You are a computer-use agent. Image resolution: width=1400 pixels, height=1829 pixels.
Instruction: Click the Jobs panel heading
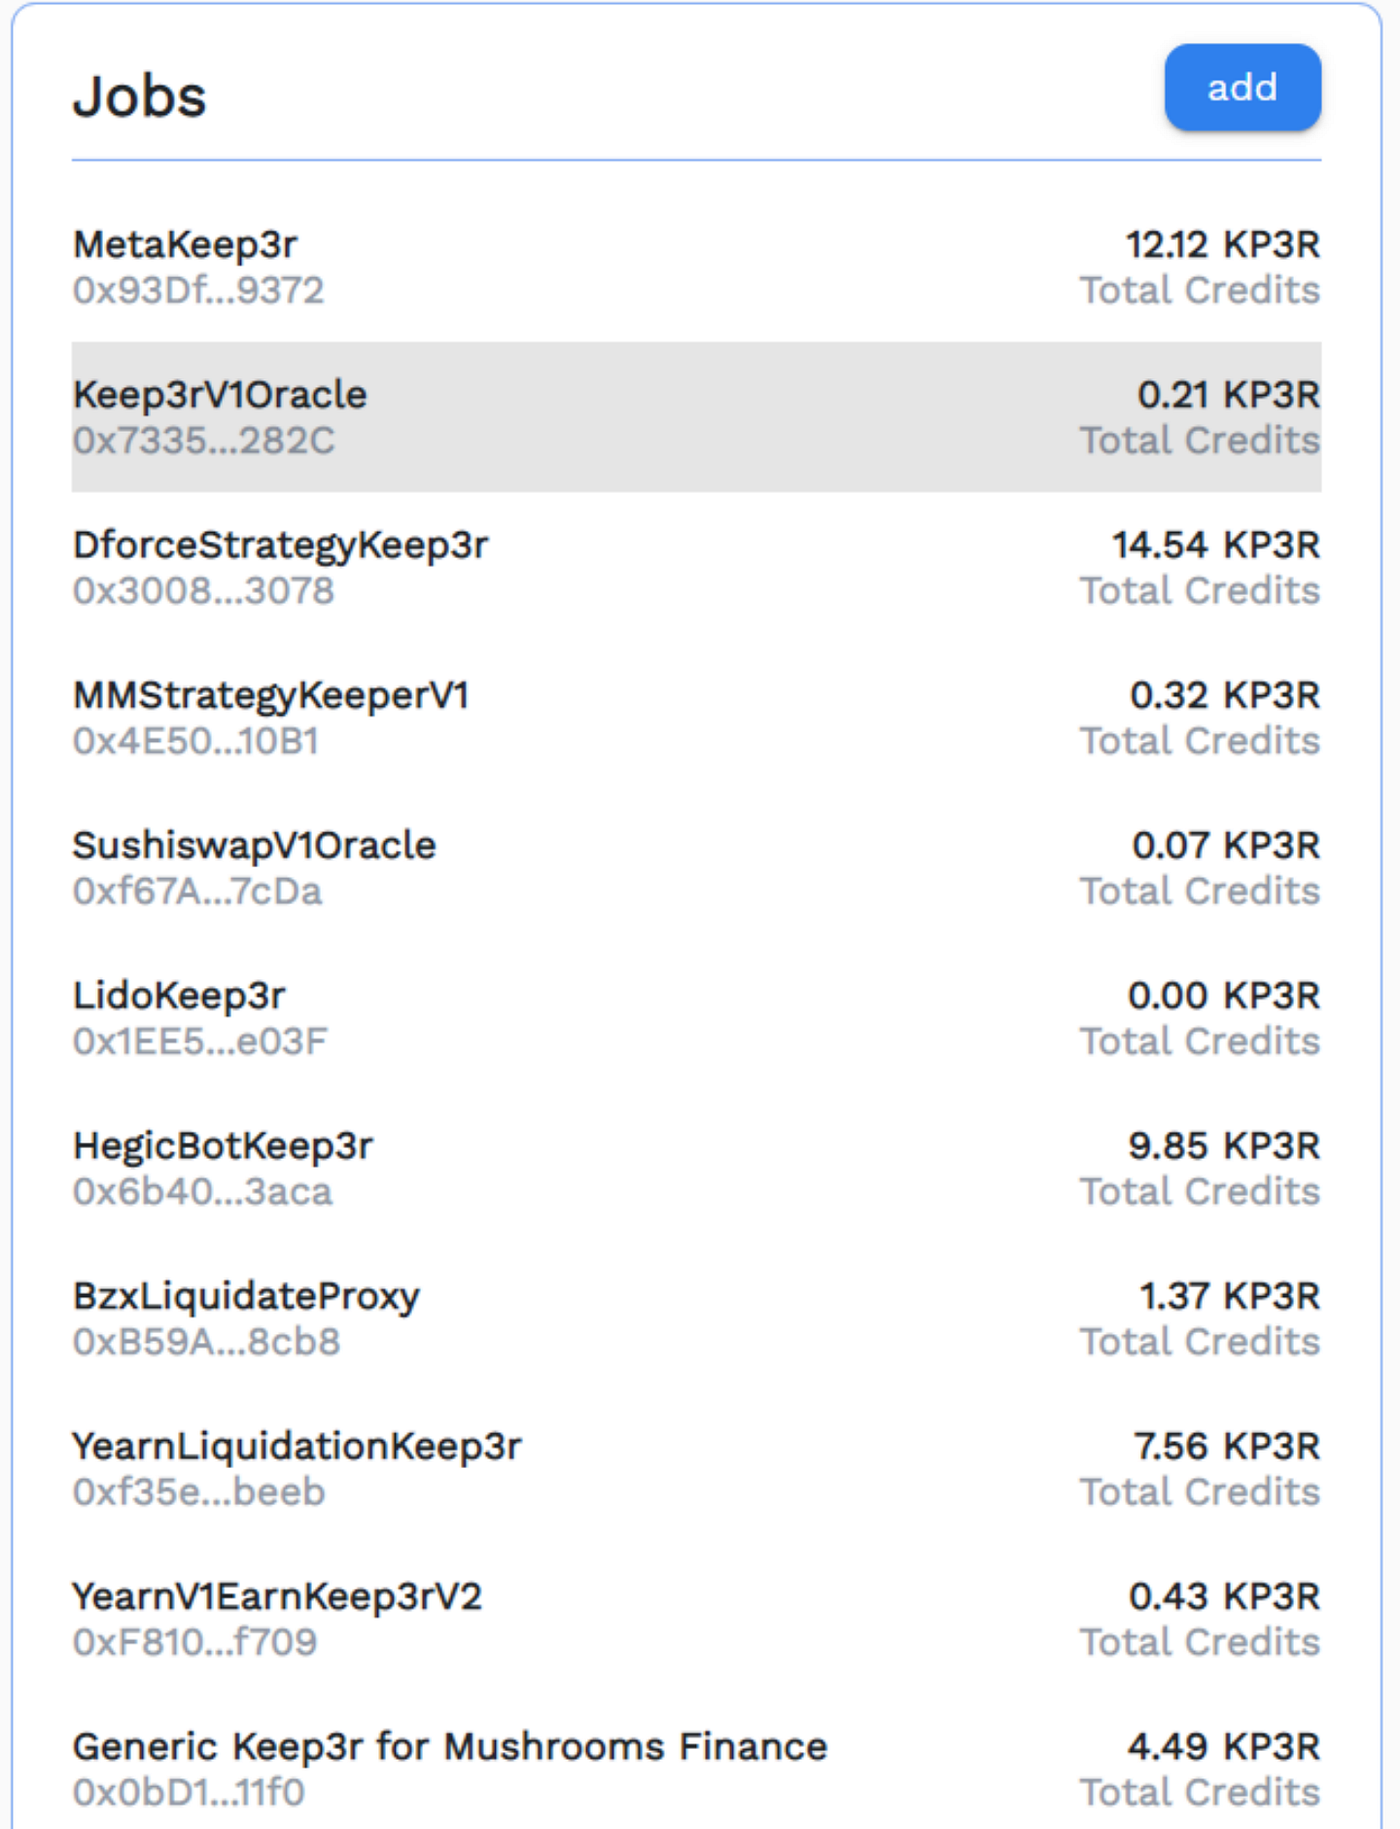pyautogui.click(x=140, y=97)
